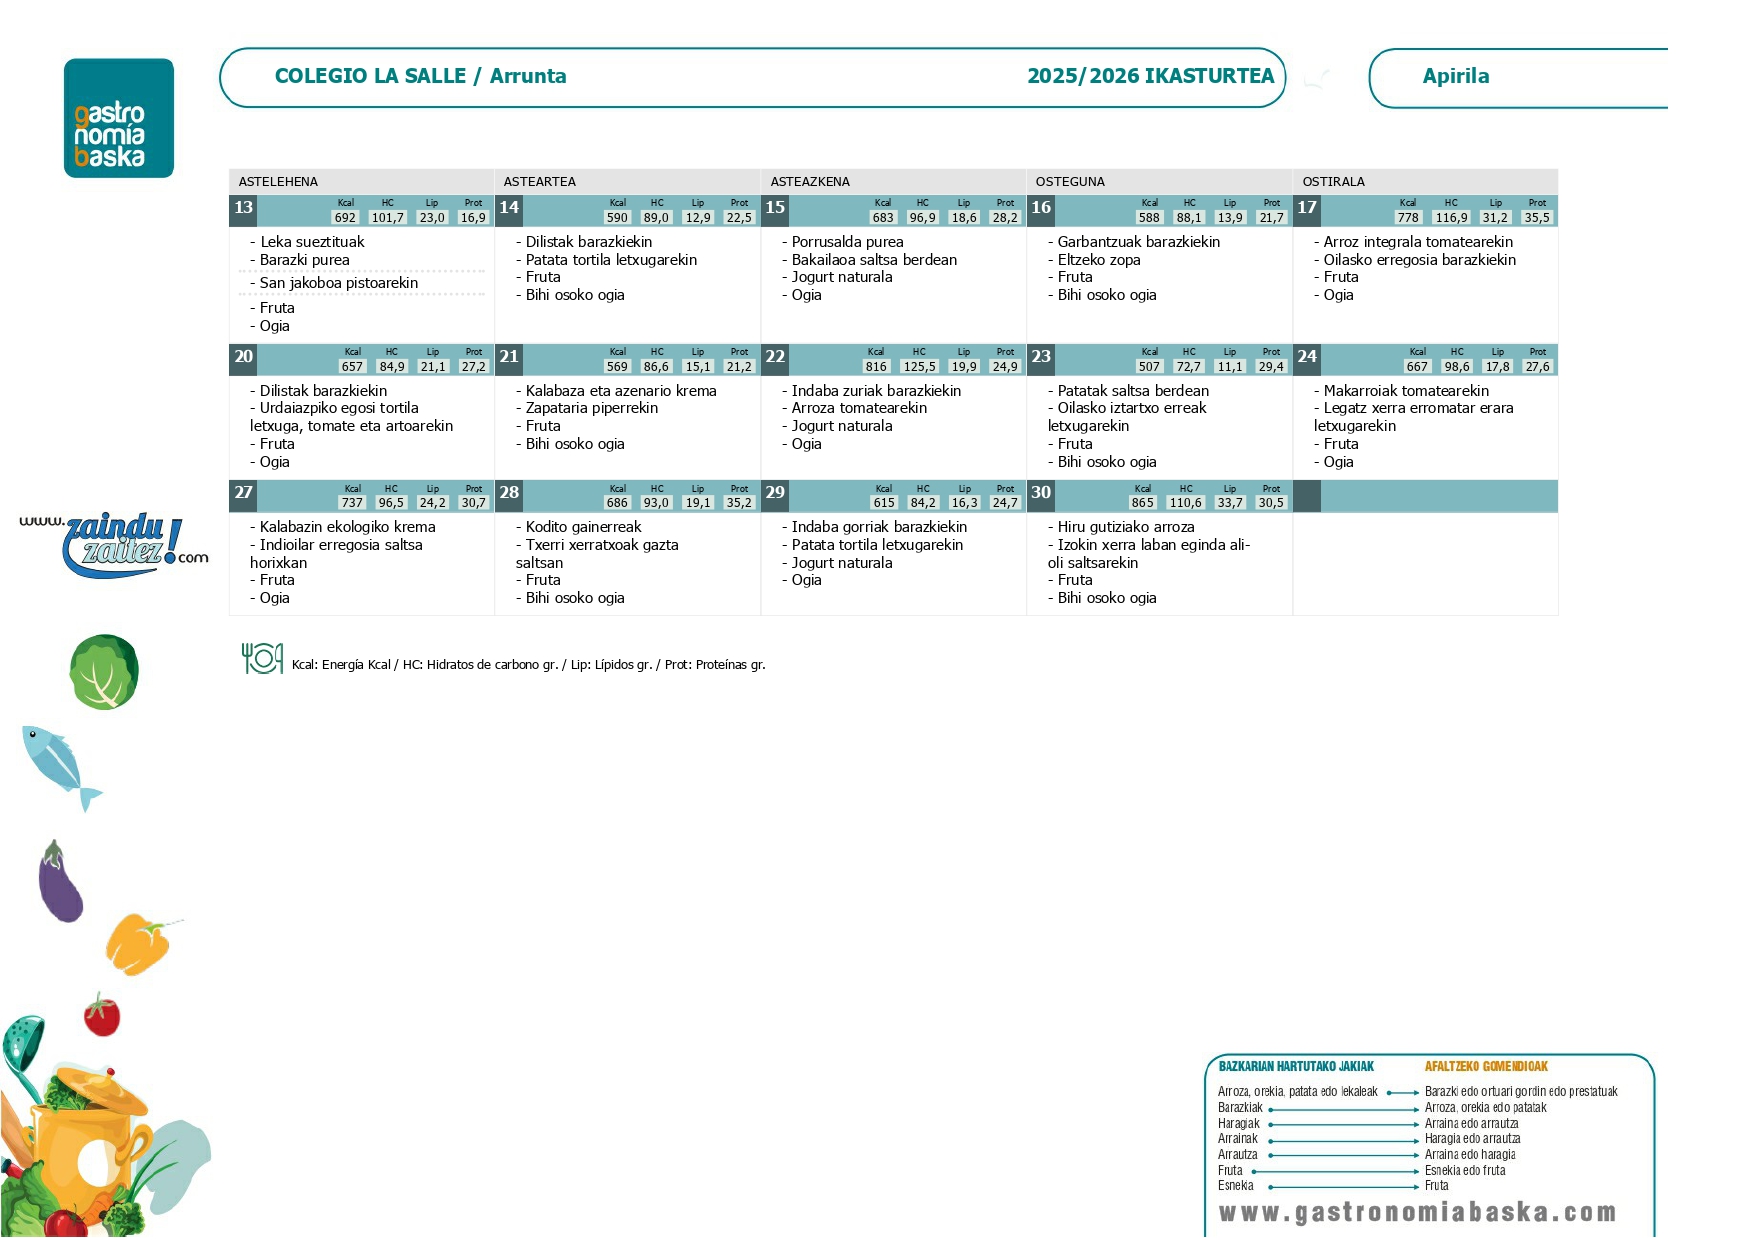The height and width of the screenshot is (1240, 1755).
Task: Click the day 30 date cell
Action: [1041, 493]
